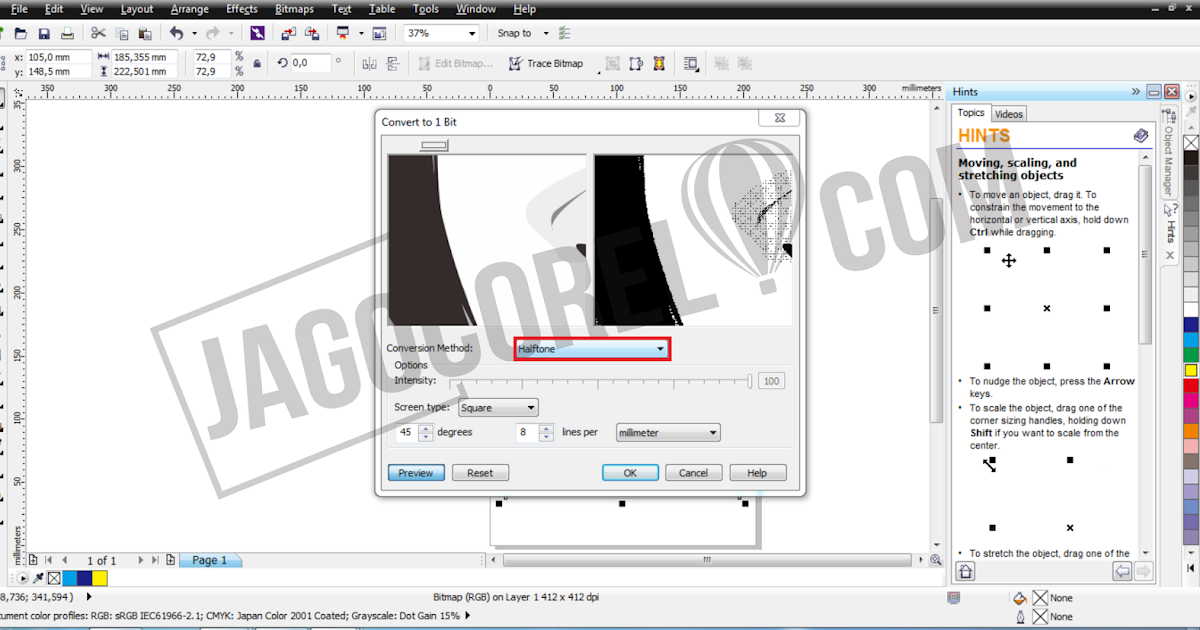Select the yellow swatch in document palette
The height and width of the screenshot is (630, 1200).
tap(100, 578)
